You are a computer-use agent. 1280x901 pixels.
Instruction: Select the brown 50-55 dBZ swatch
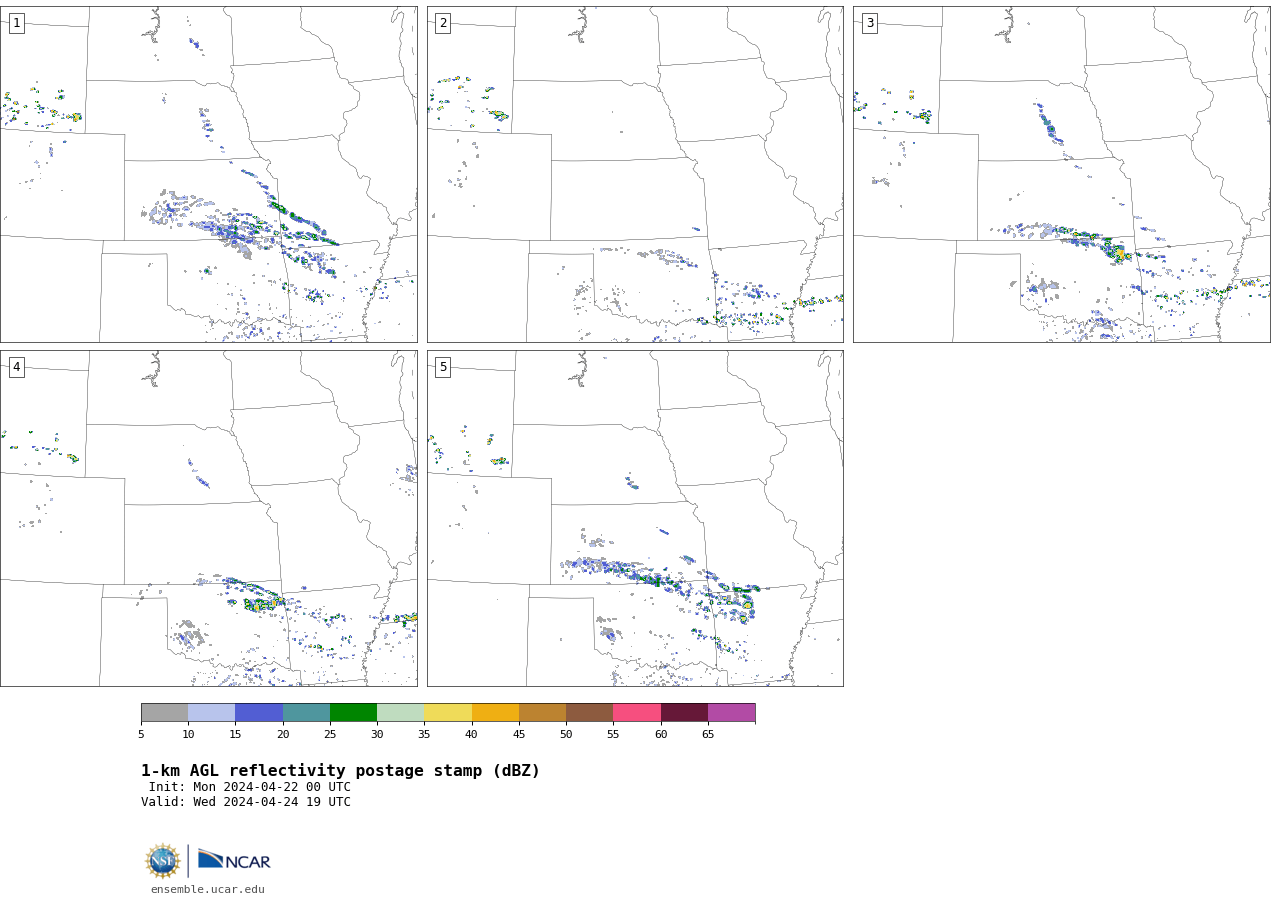tap(589, 712)
